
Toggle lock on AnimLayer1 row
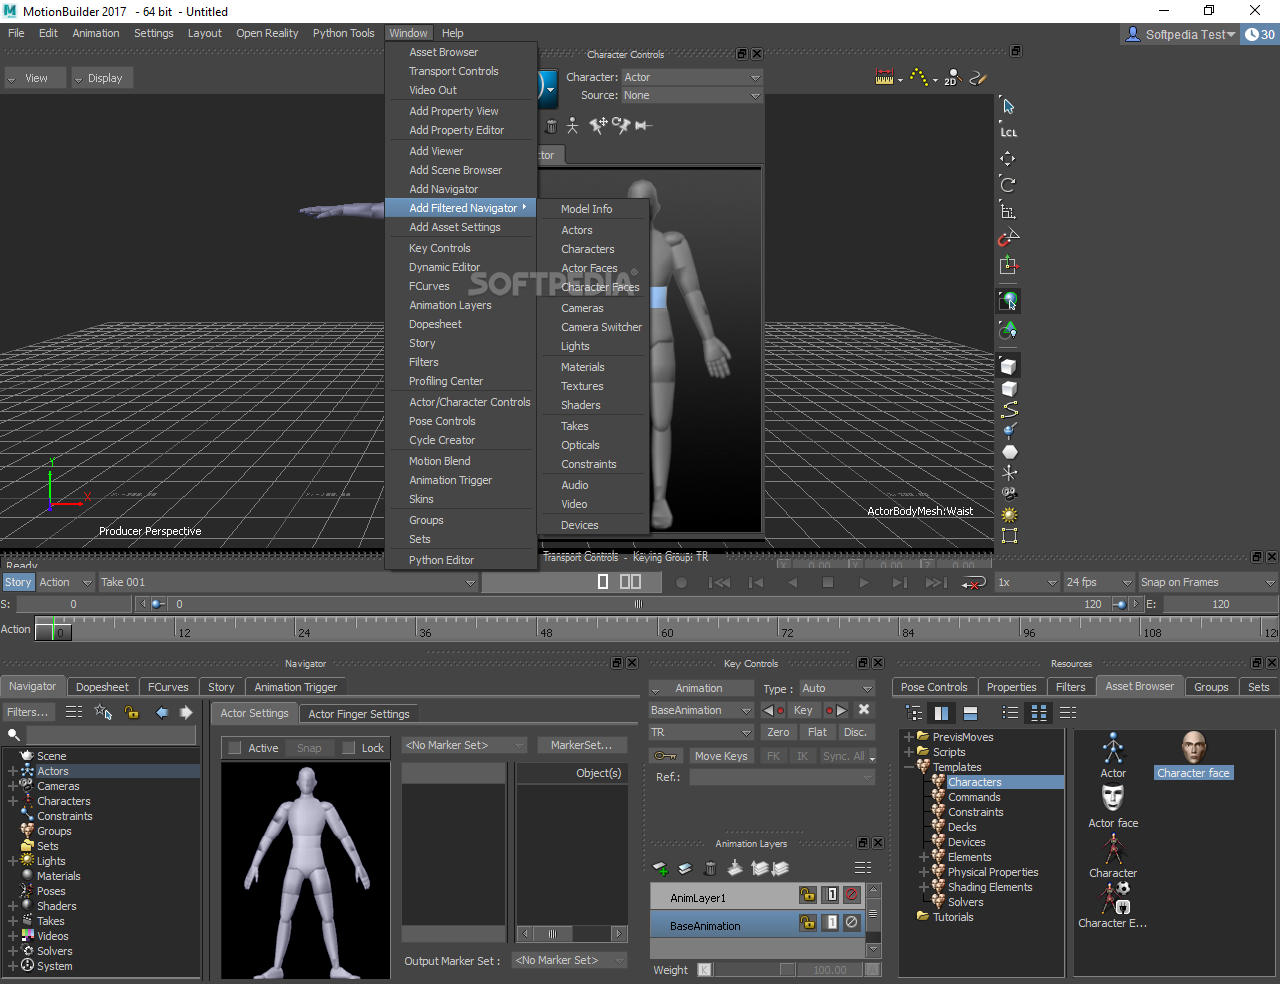pyautogui.click(x=808, y=895)
